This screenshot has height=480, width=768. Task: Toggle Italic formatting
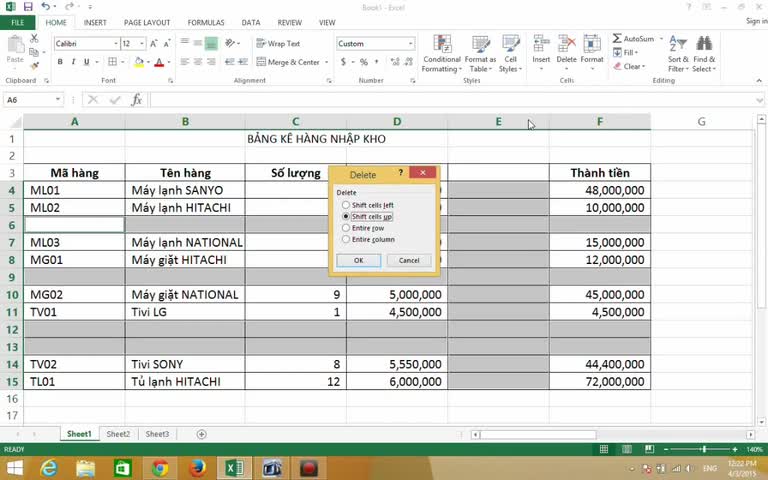pos(73,62)
